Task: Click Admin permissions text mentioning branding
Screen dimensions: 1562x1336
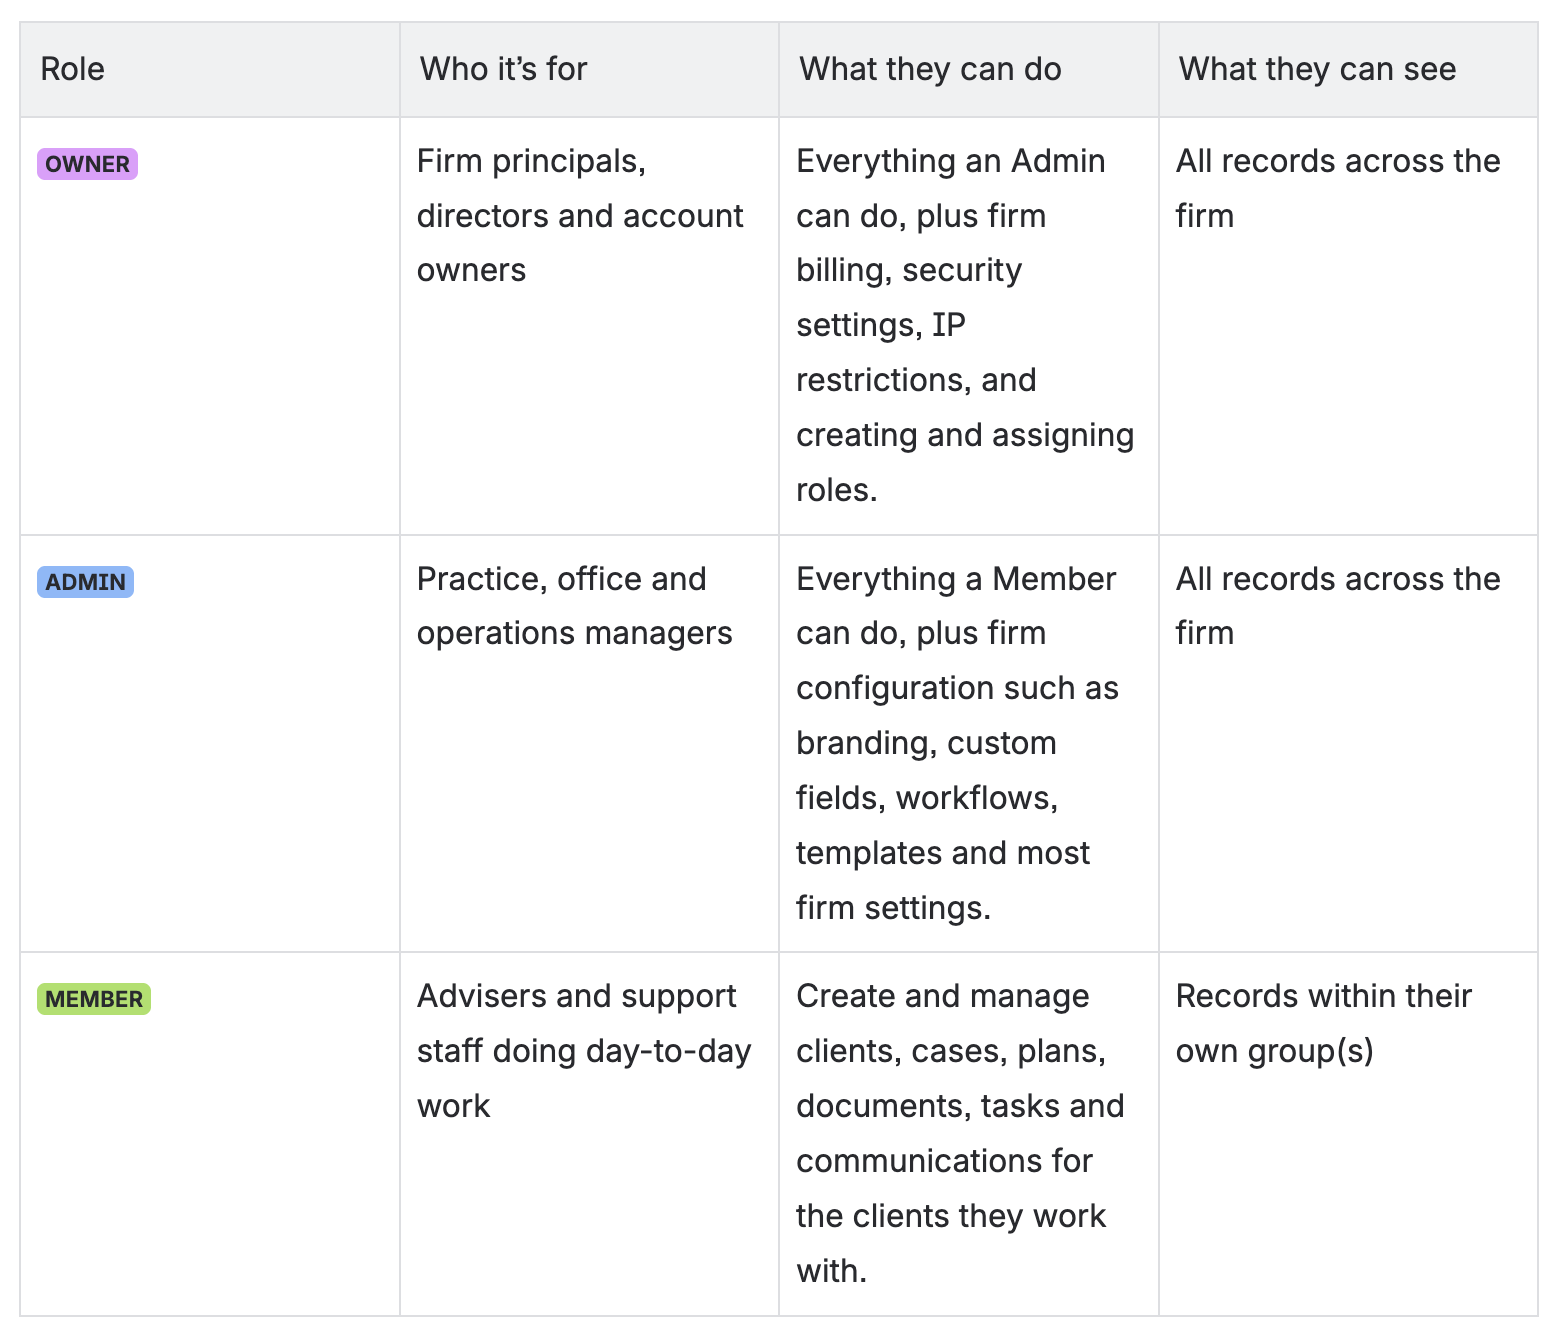Action: coord(957,743)
